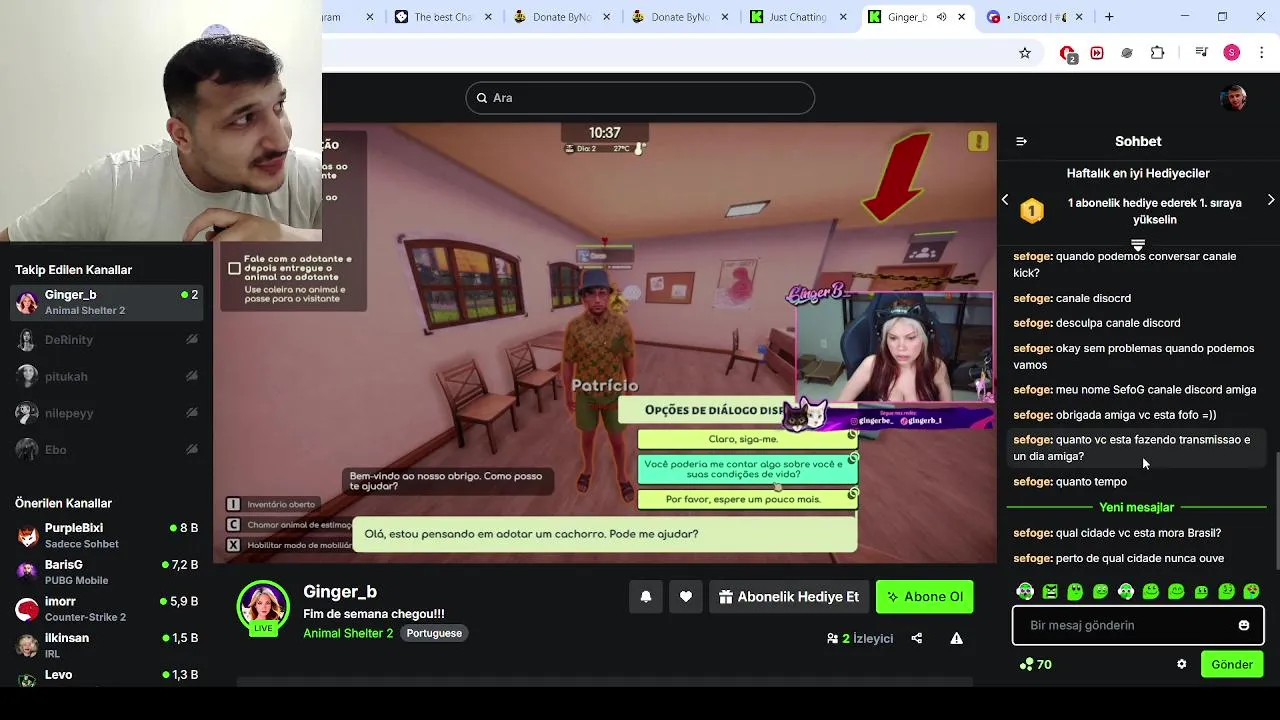Open Ginger_b streamer name link
1280x720 pixels.
[340, 592]
